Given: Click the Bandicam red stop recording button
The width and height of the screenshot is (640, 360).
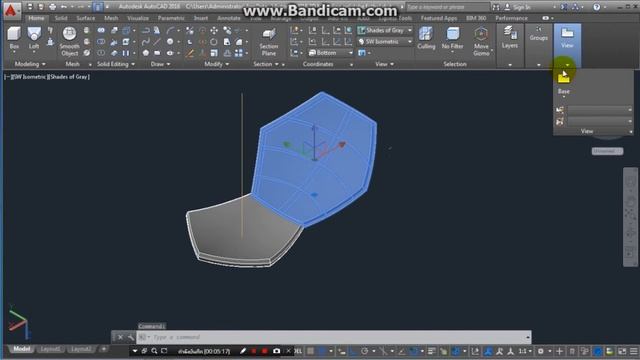Looking at the screenshot, I should click(x=265, y=351).
